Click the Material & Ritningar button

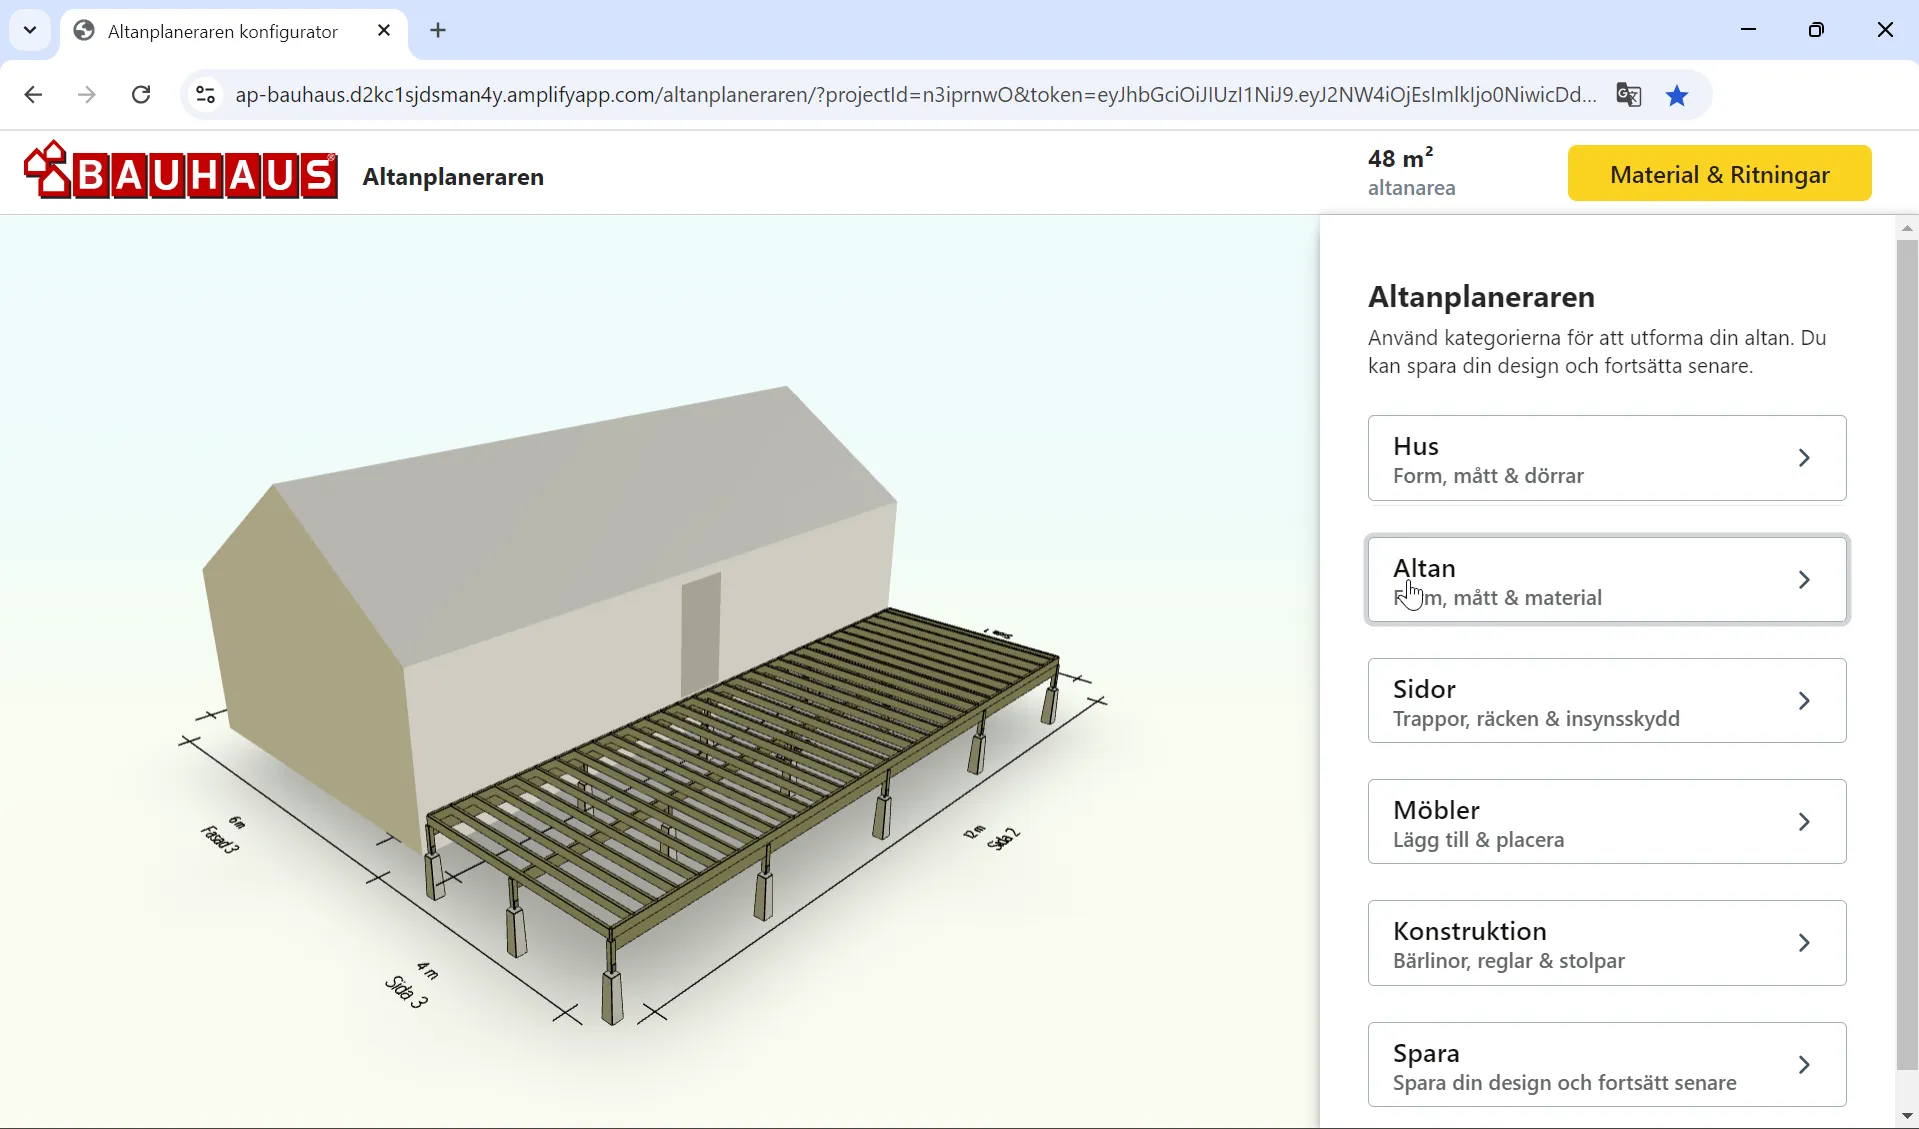pyautogui.click(x=1719, y=172)
